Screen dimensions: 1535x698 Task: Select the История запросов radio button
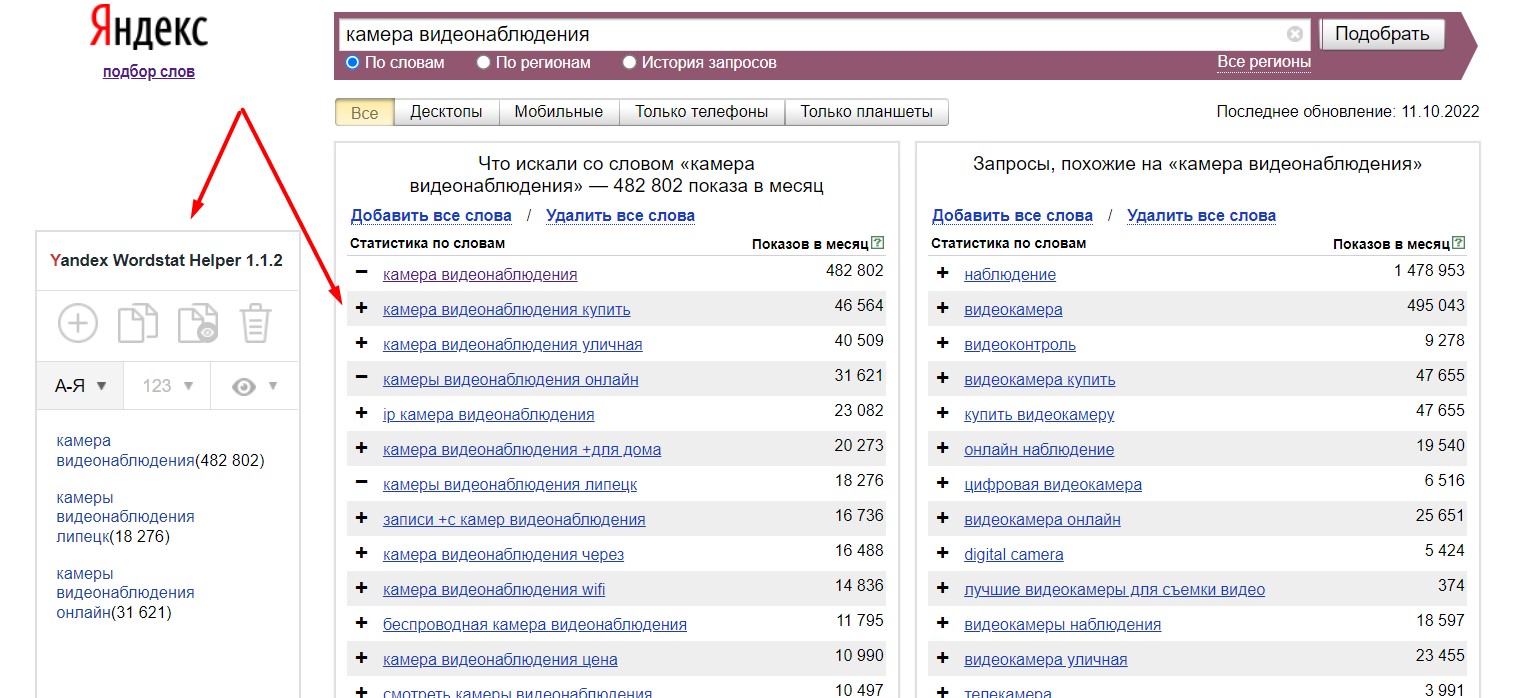coord(629,62)
